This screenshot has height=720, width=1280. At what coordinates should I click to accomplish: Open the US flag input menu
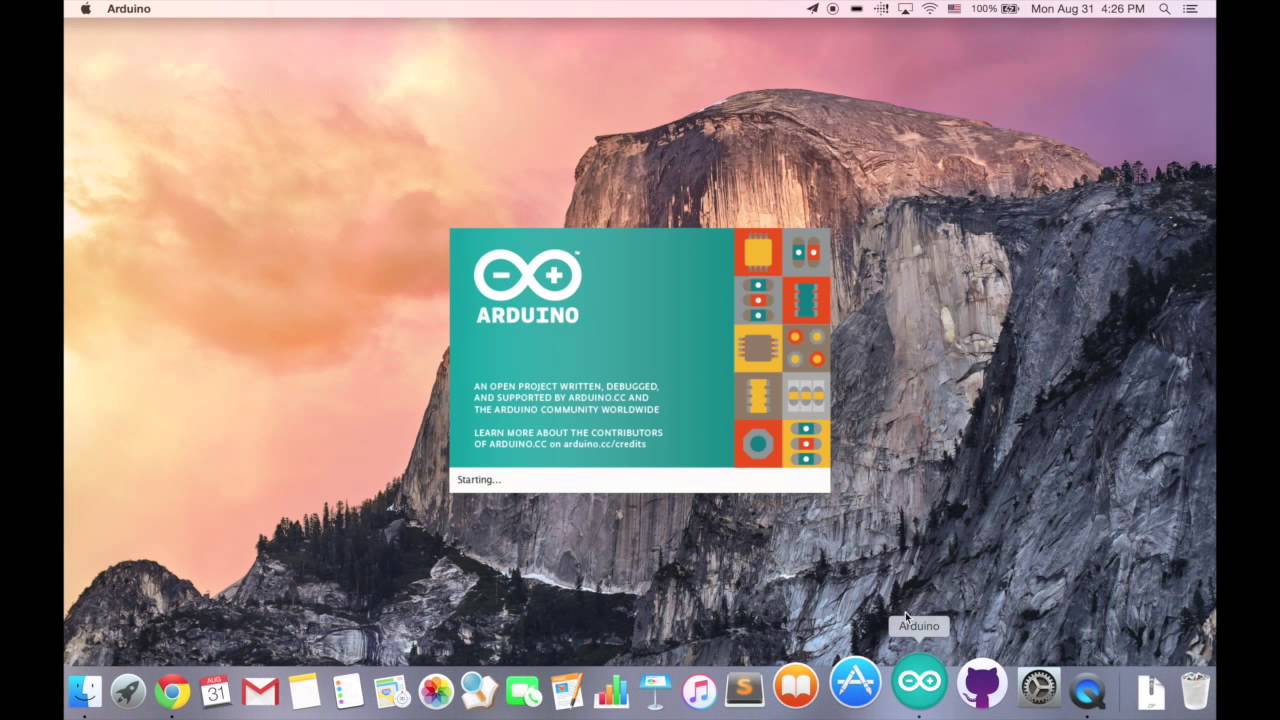pos(954,9)
